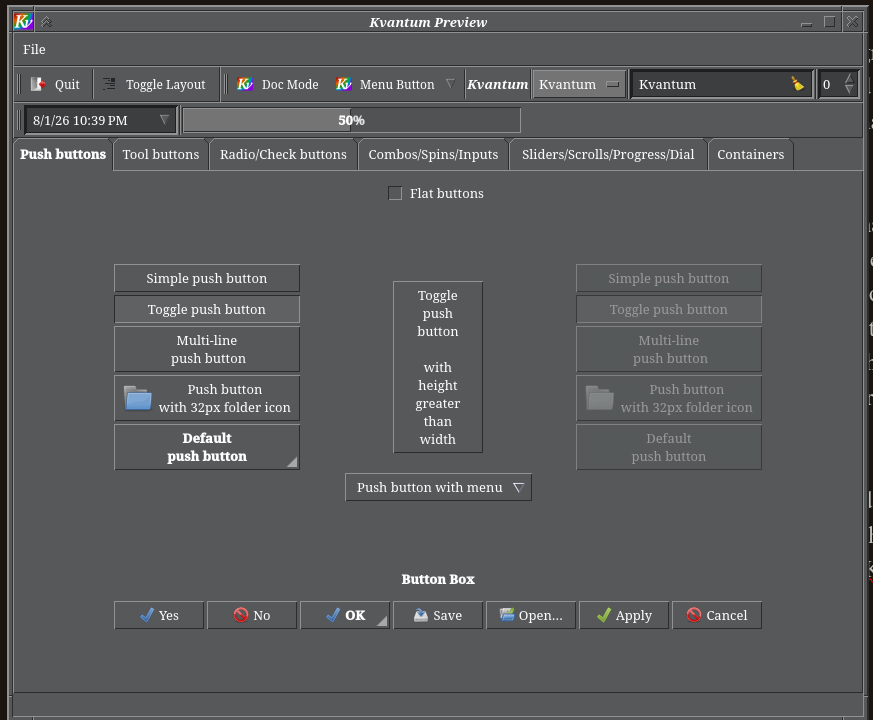
Task: Click the Doc Mode Kvantum icon
Action: pos(245,84)
